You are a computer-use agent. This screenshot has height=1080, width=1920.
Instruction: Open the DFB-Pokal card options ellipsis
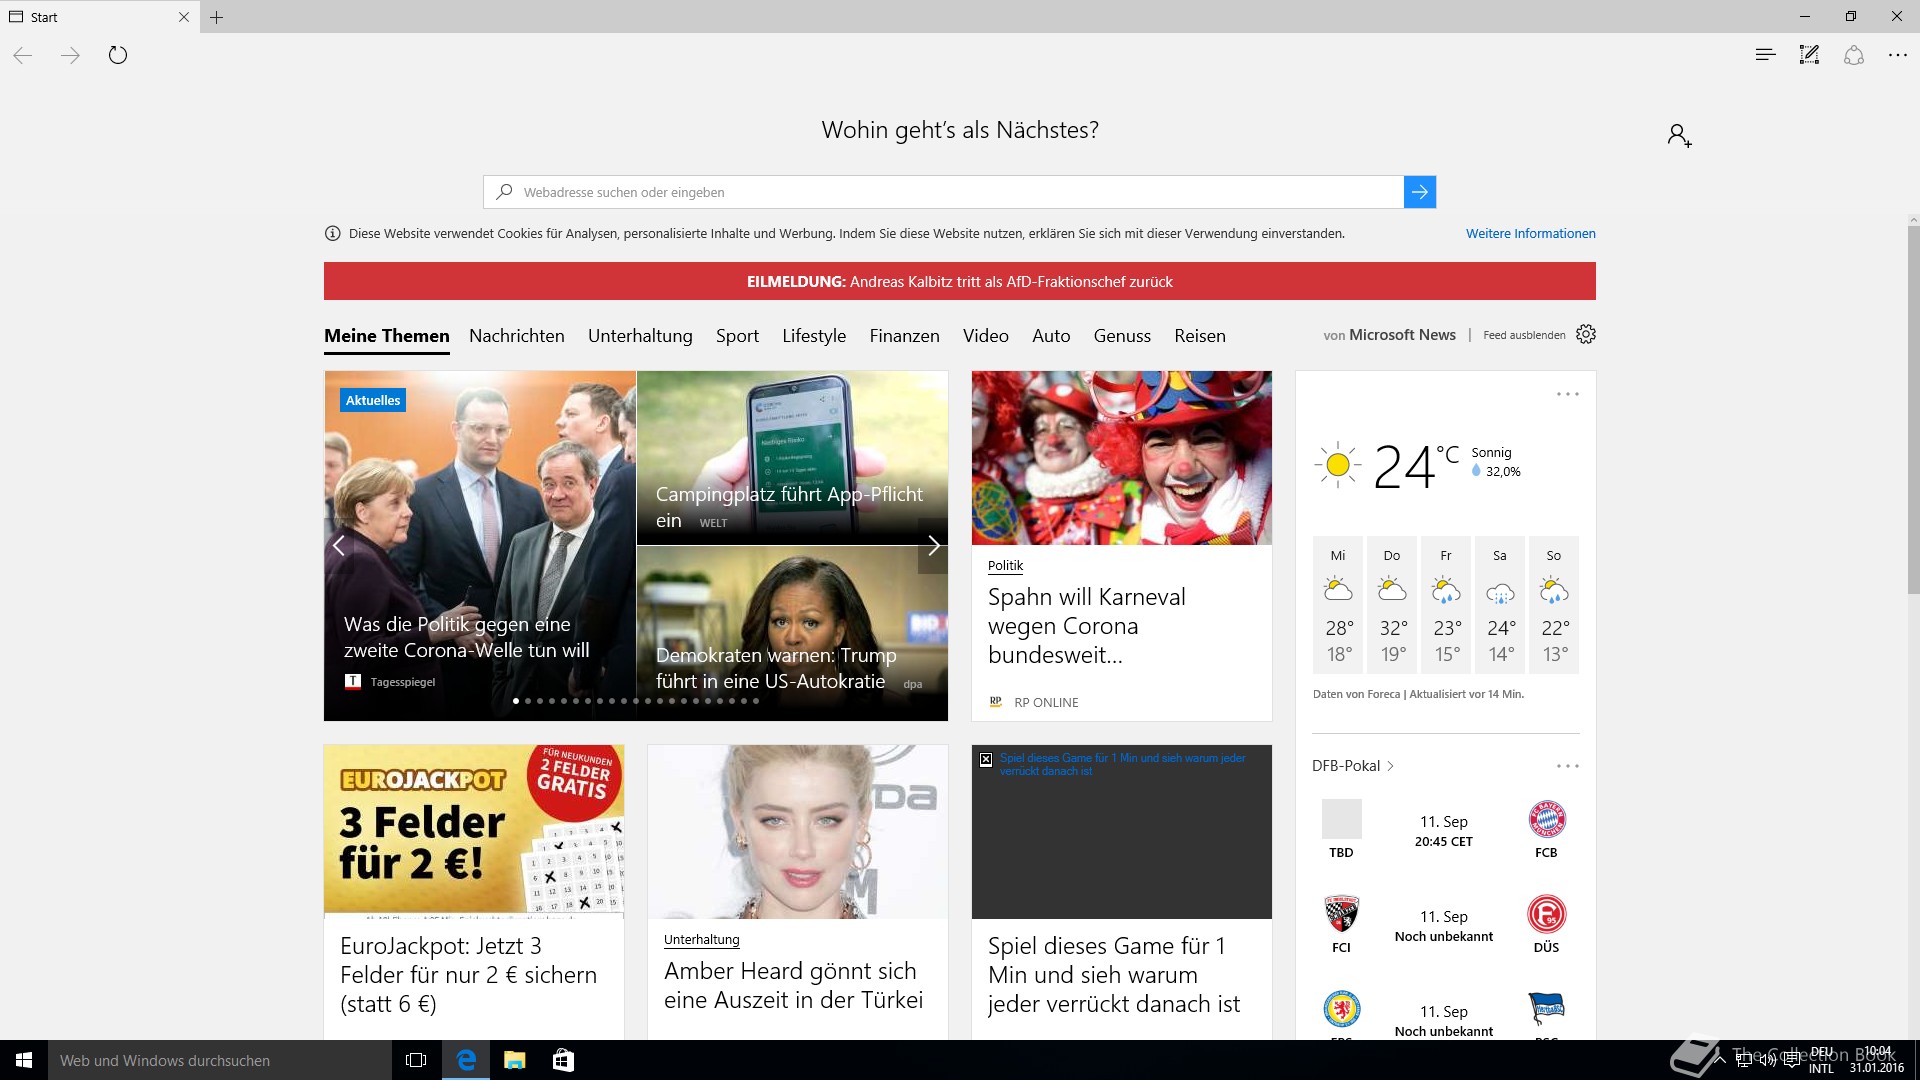1567,766
